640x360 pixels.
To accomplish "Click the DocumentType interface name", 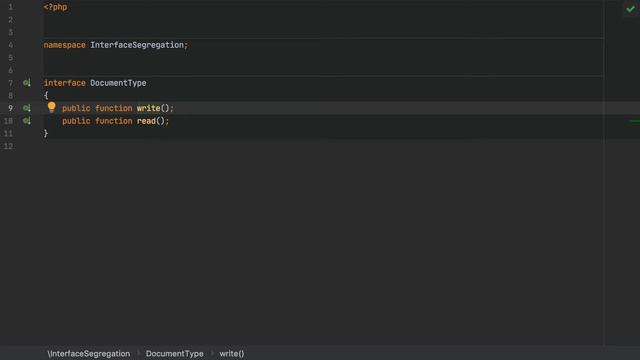I will coord(118,83).
